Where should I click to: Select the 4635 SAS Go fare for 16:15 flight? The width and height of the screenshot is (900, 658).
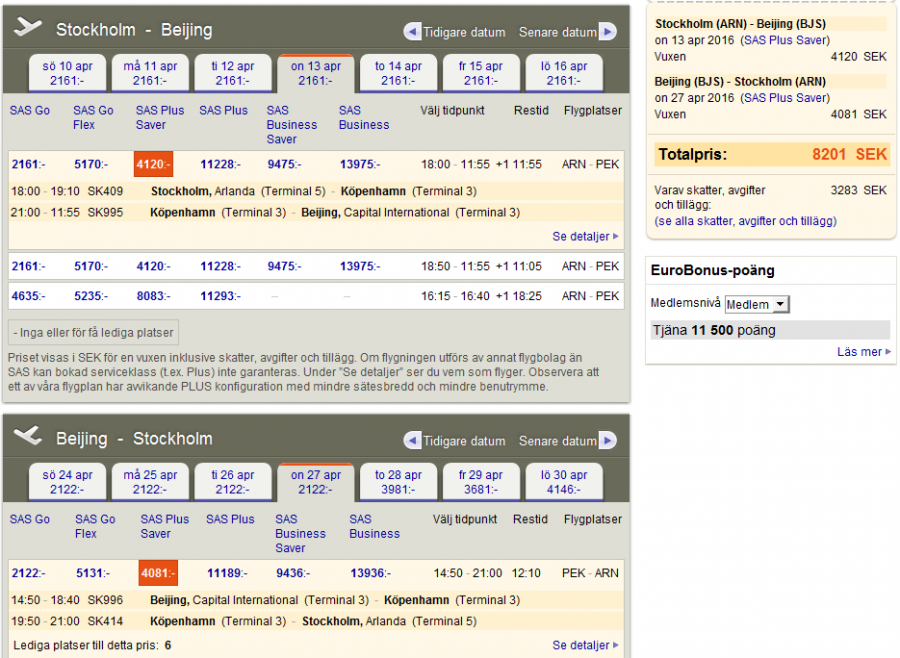pos(27,296)
